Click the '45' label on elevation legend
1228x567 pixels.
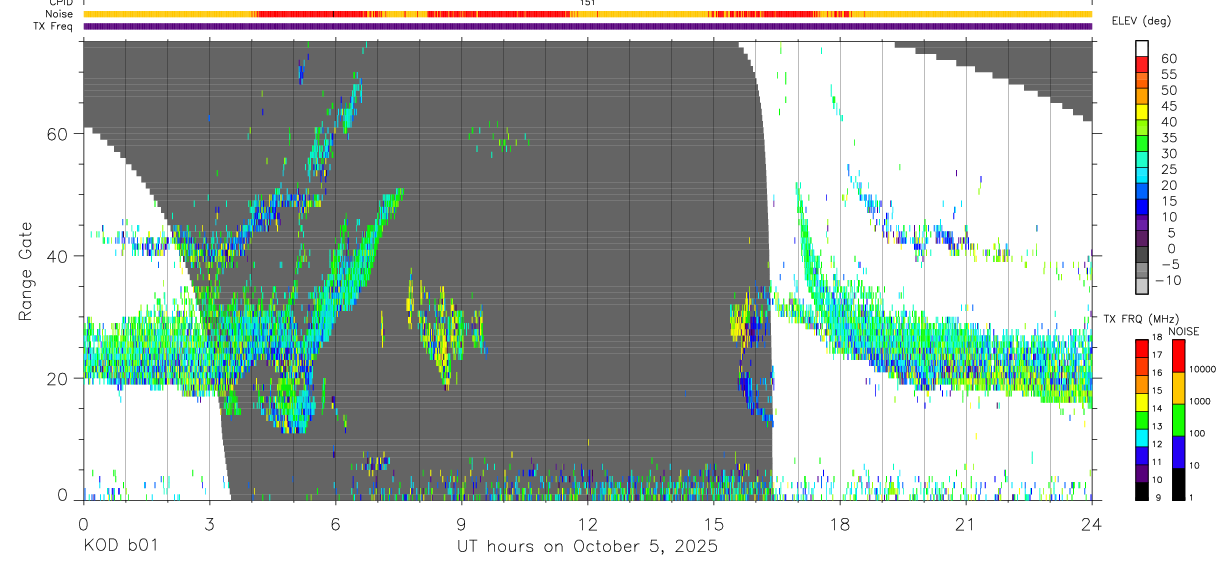click(1168, 106)
